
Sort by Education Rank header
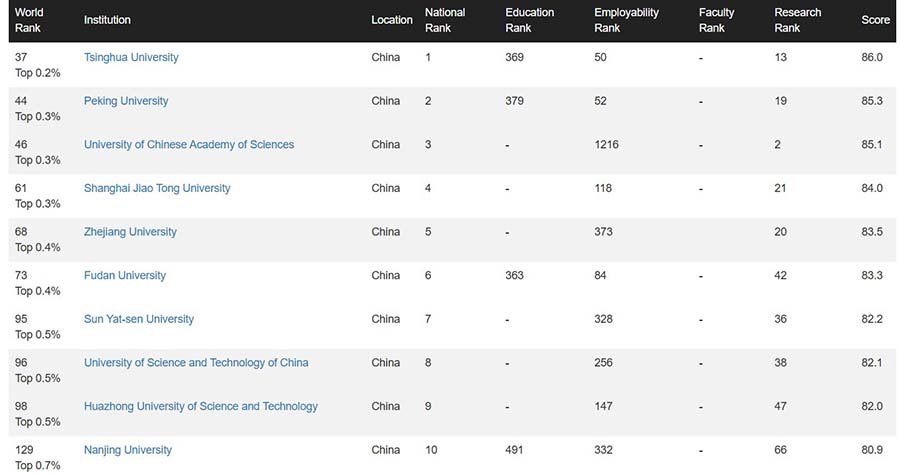[529, 20]
